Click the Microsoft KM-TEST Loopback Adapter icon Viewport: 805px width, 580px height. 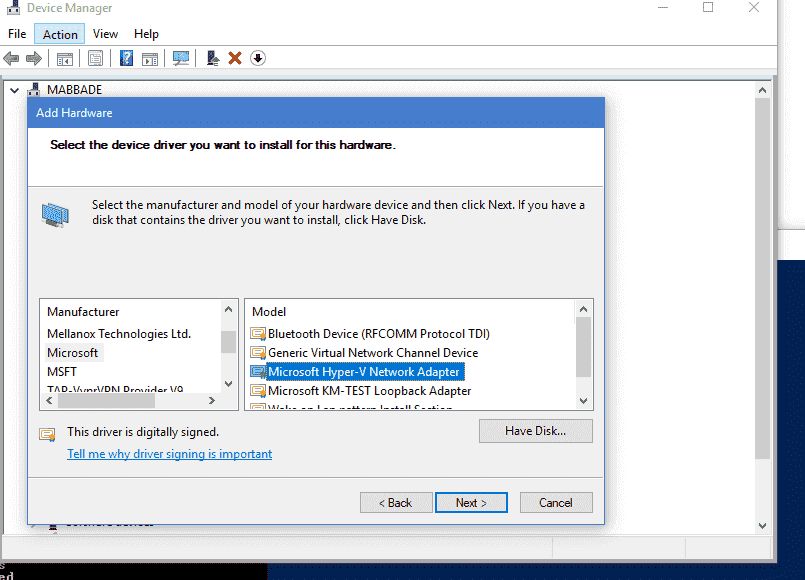(x=258, y=391)
